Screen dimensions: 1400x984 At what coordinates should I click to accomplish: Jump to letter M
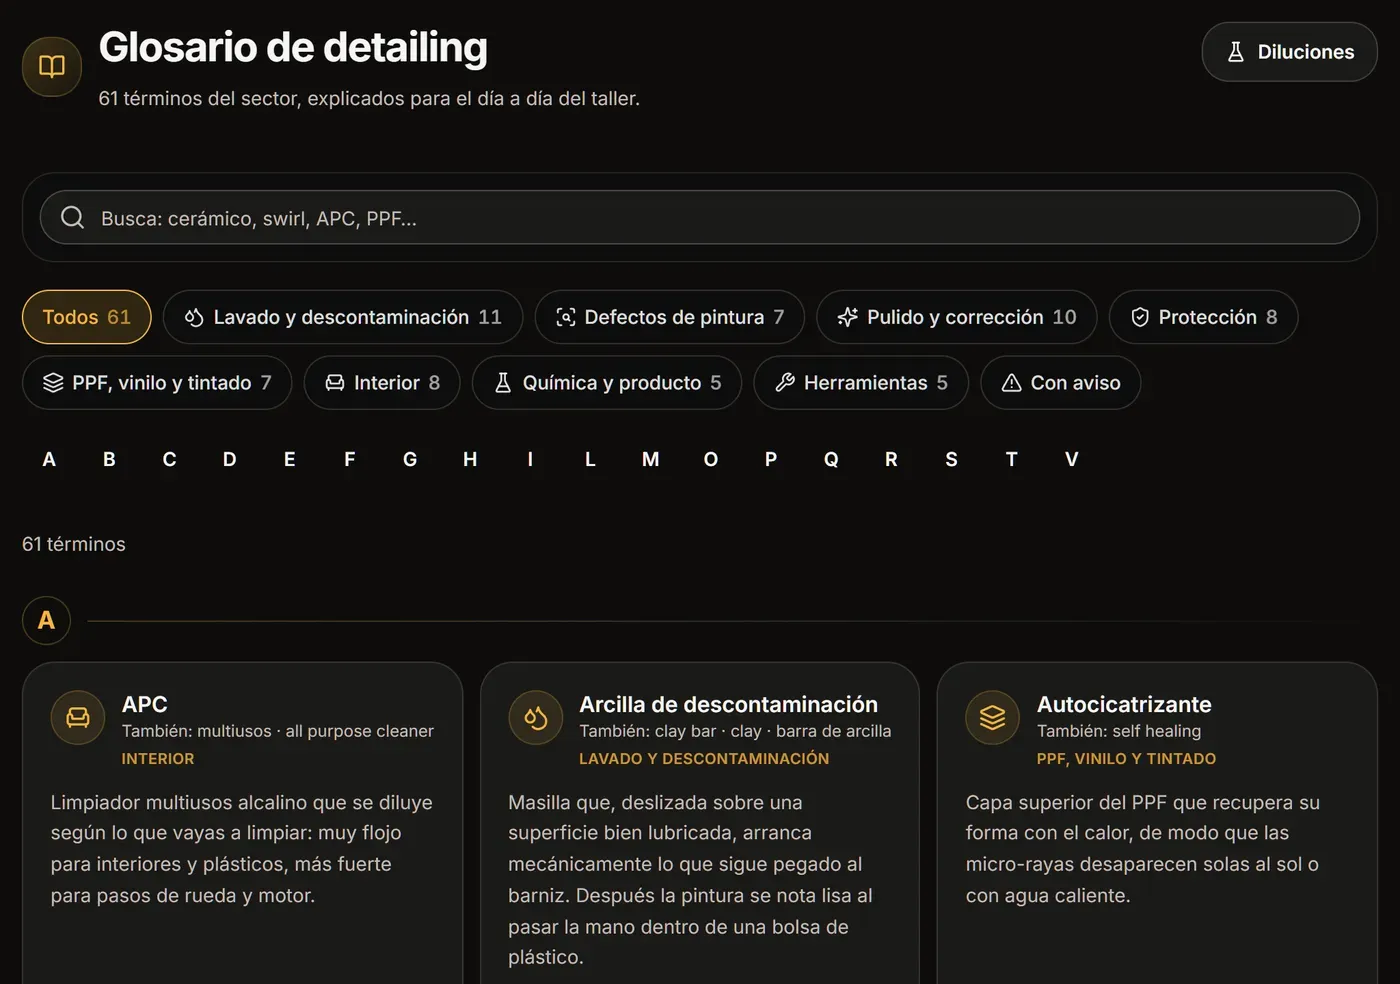tap(650, 459)
